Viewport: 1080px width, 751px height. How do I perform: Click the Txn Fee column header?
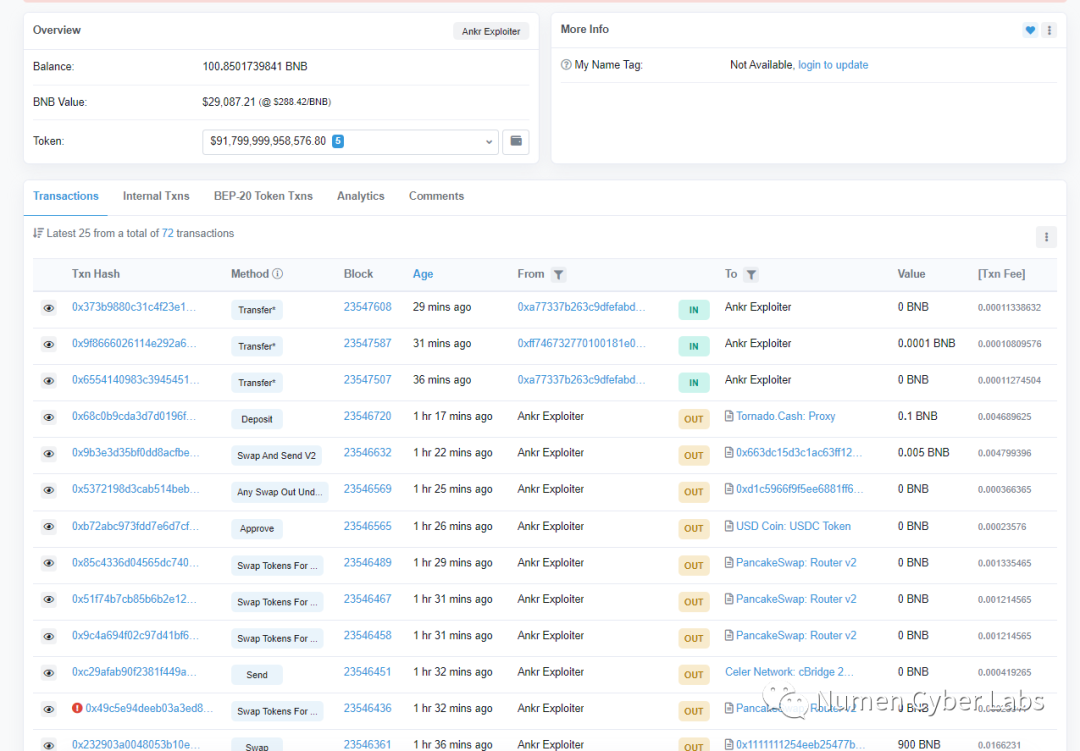pos(1001,274)
